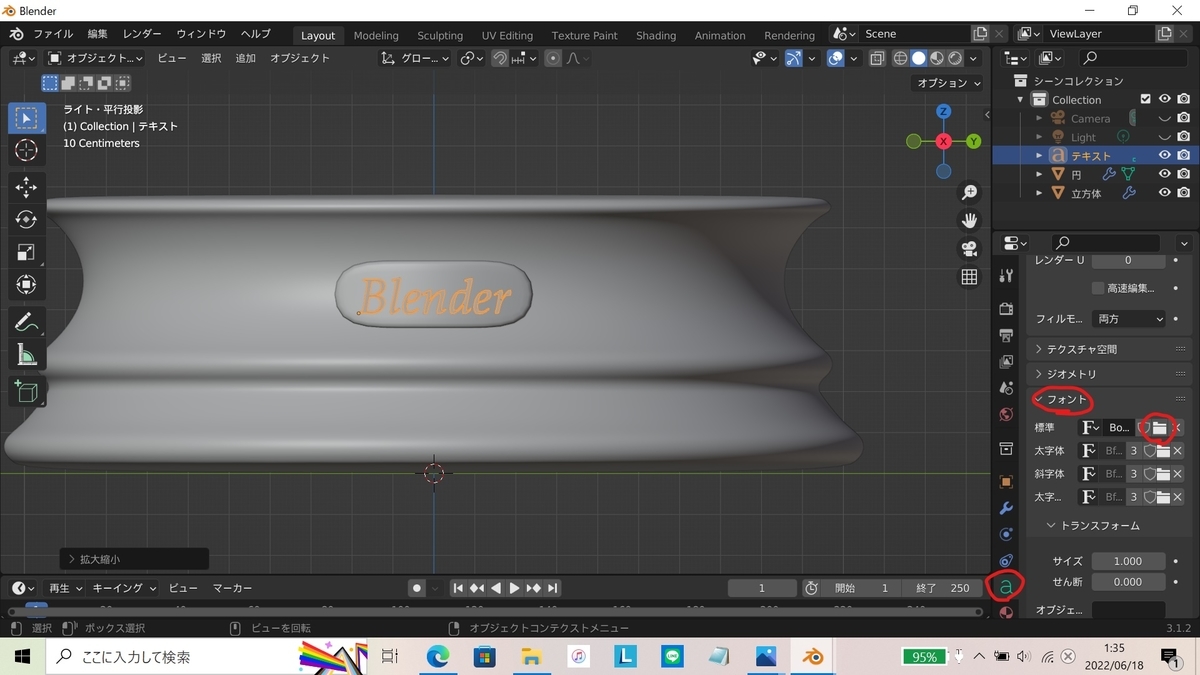Open the レンダー menu
This screenshot has height=675, width=1200.
(142, 34)
